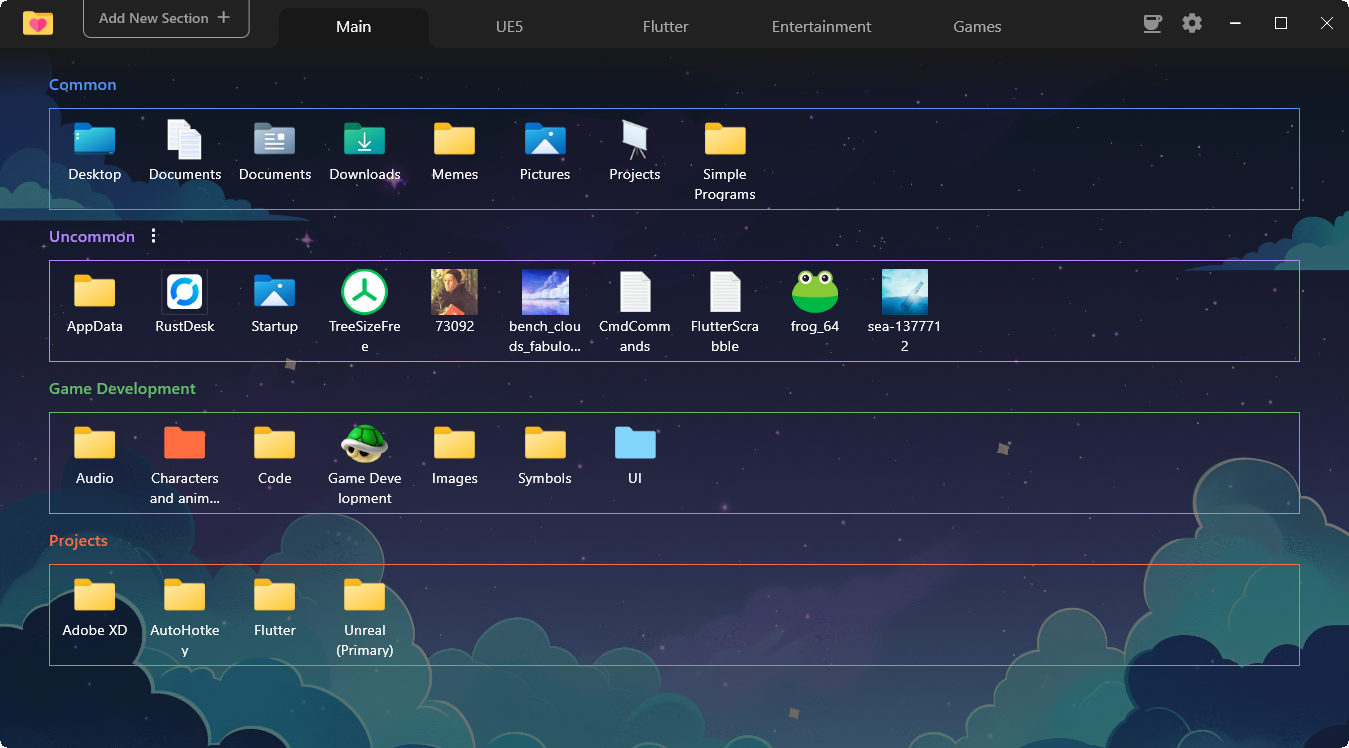This screenshot has height=748, width=1349.
Task: Go to the Entertainment tab
Action: click(822, 27)
